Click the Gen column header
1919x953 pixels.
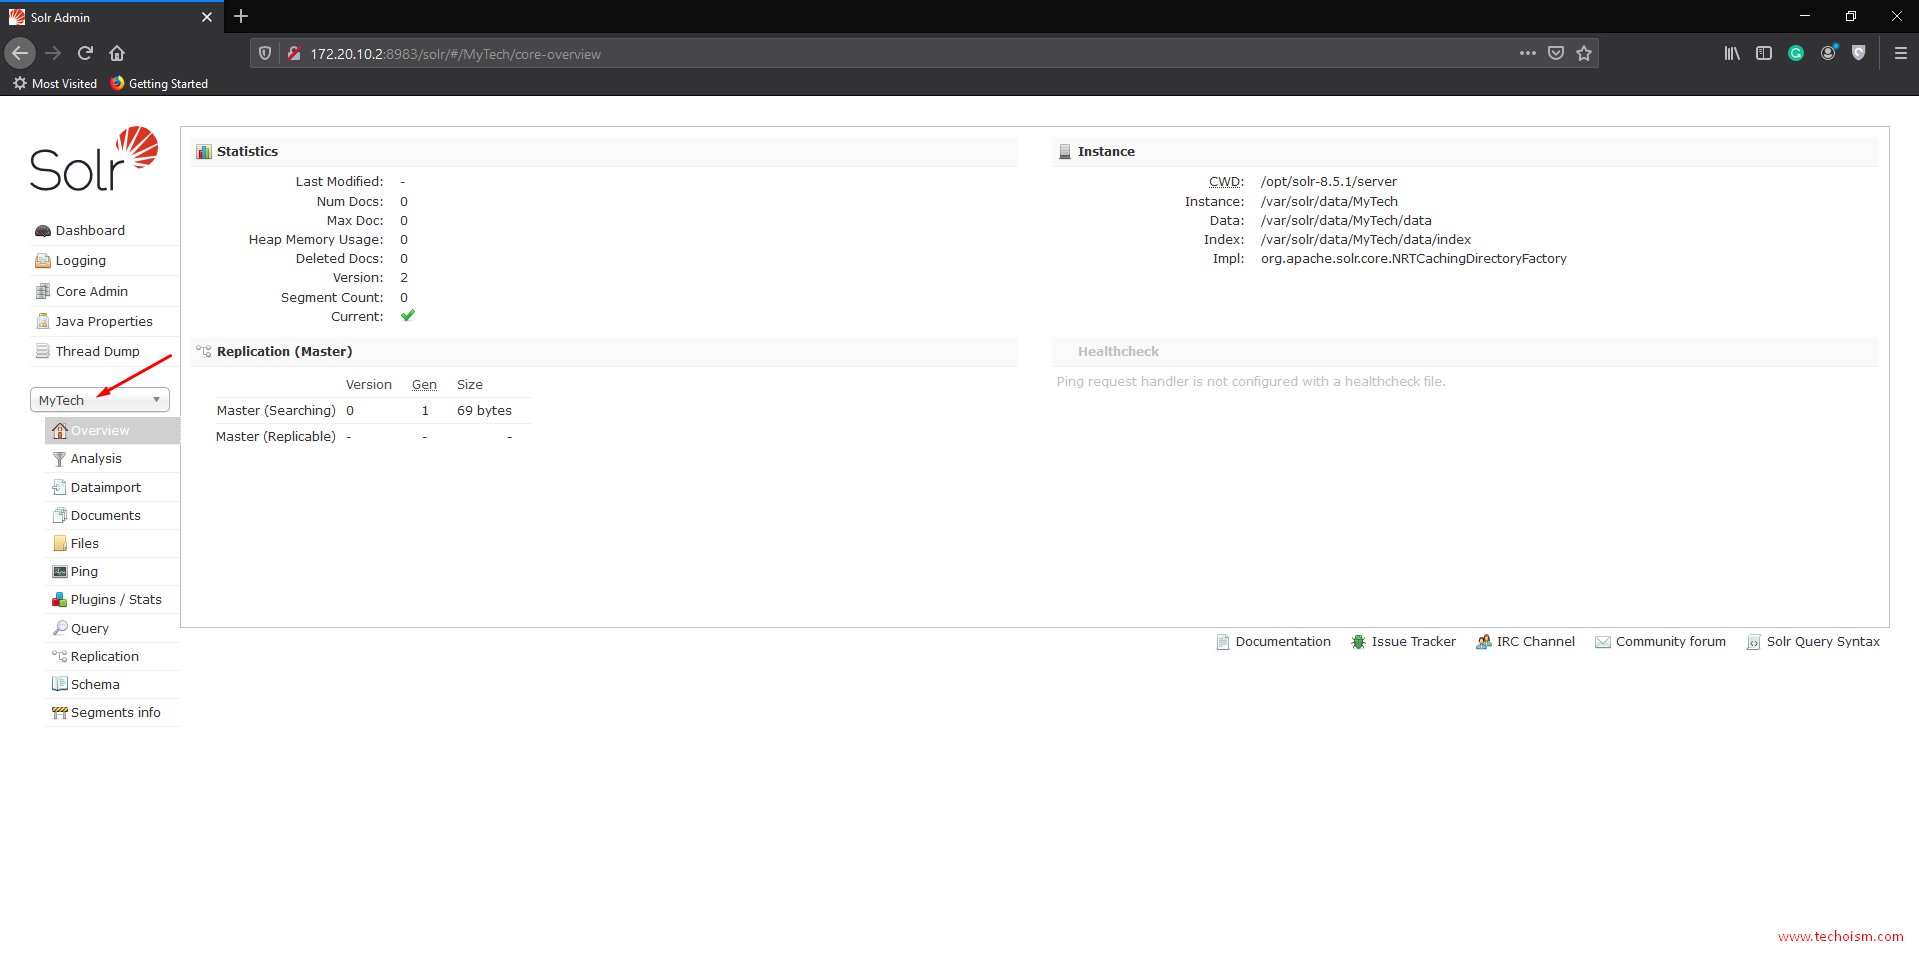424,385
